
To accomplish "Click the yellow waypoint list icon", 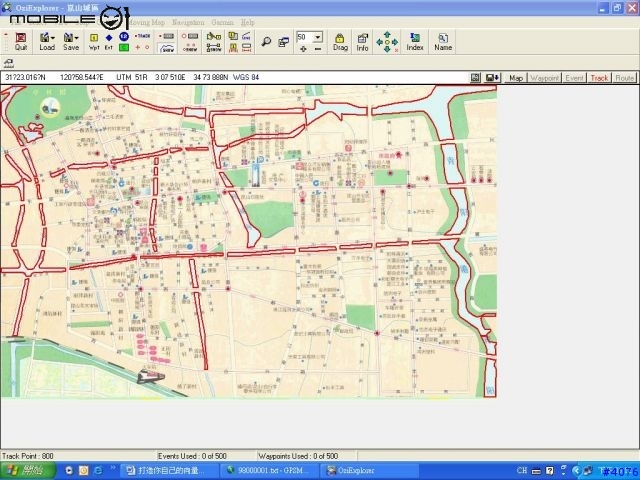I will tap(233, 36).
